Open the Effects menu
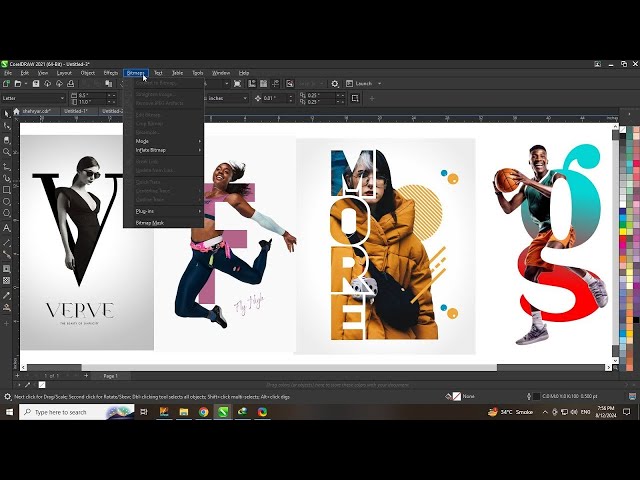 (111, 73)
